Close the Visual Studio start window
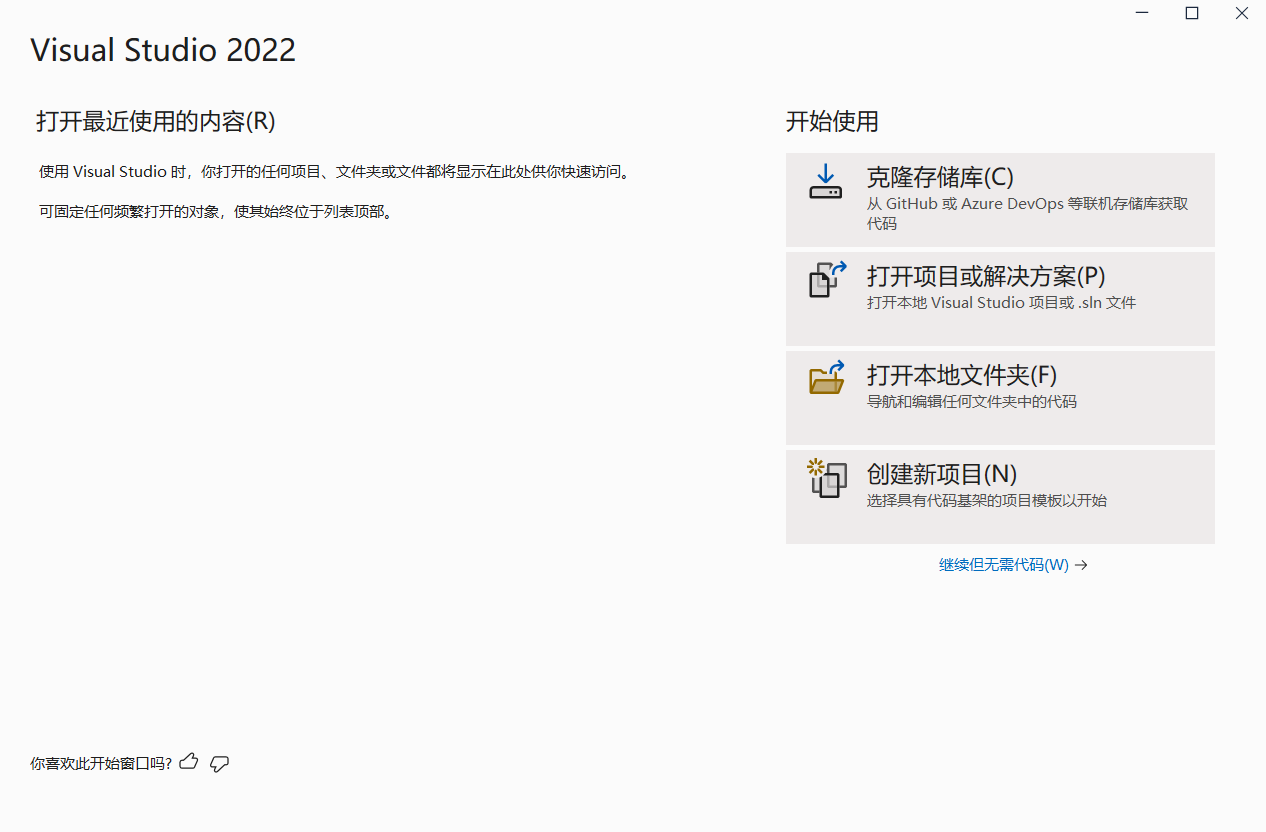Screen dimensions: 1266x832 (x=1241, y=13)
